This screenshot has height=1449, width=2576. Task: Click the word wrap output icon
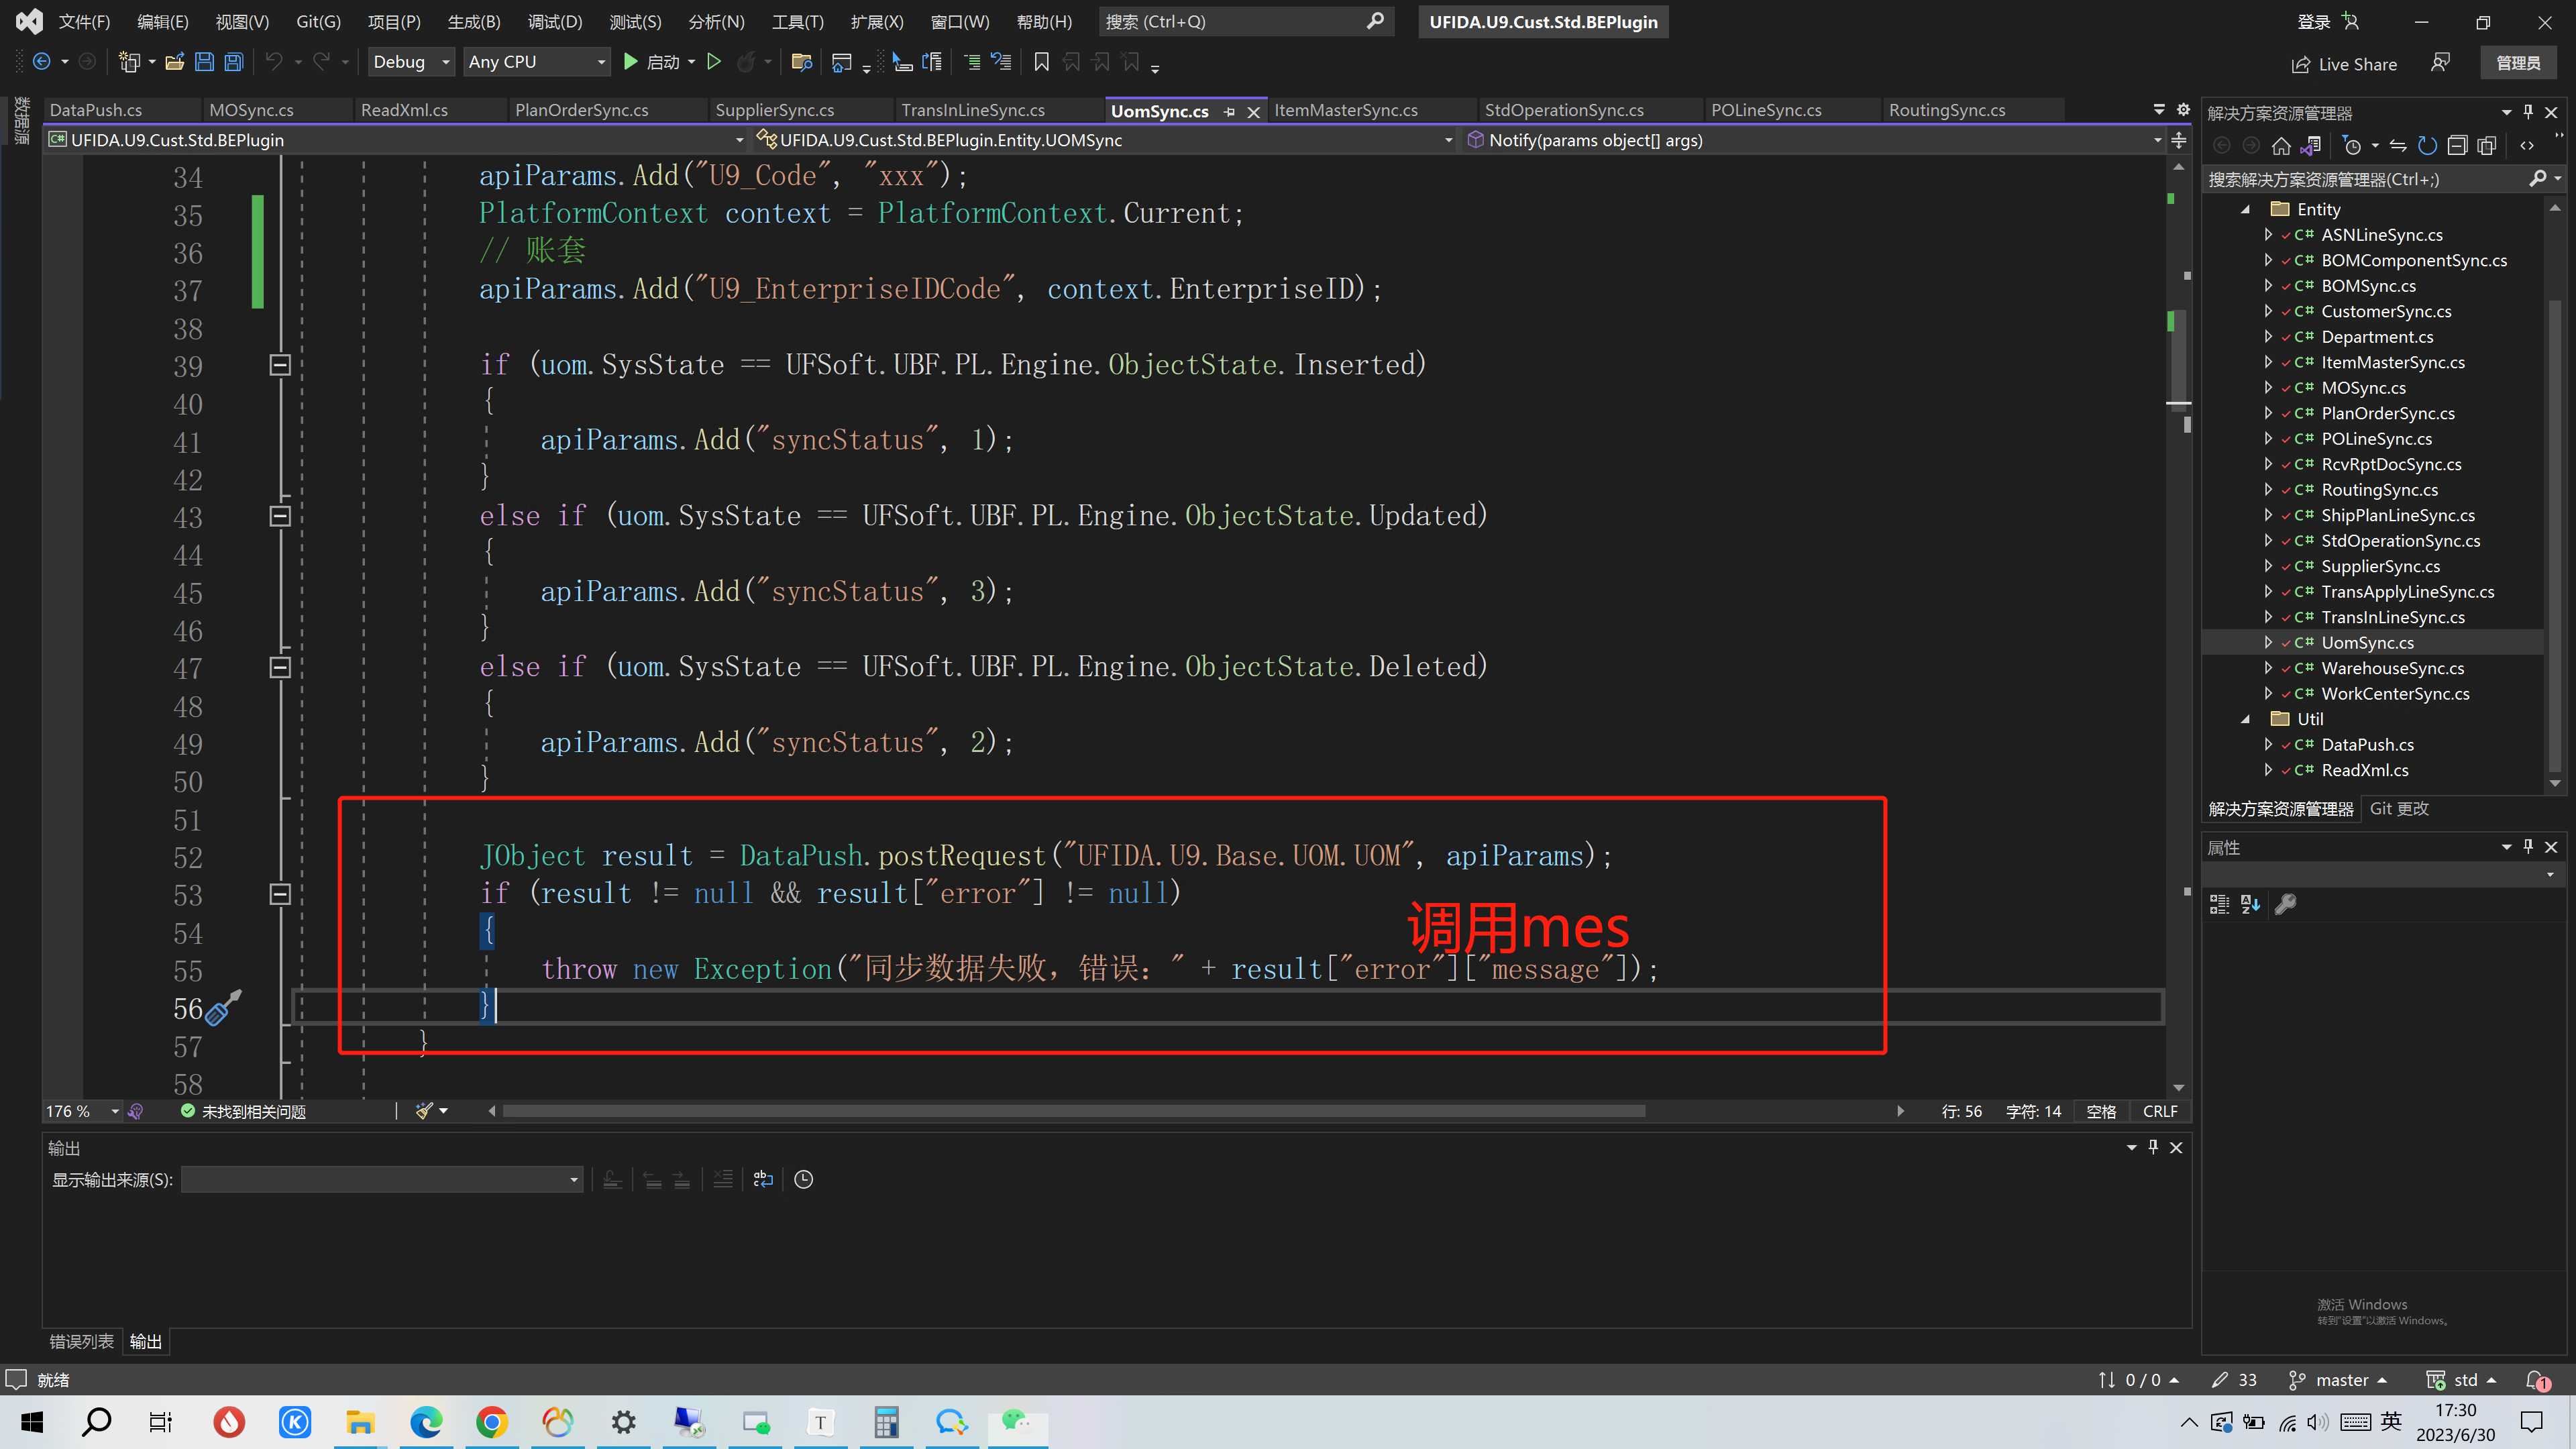click(x=763, y=1180)
